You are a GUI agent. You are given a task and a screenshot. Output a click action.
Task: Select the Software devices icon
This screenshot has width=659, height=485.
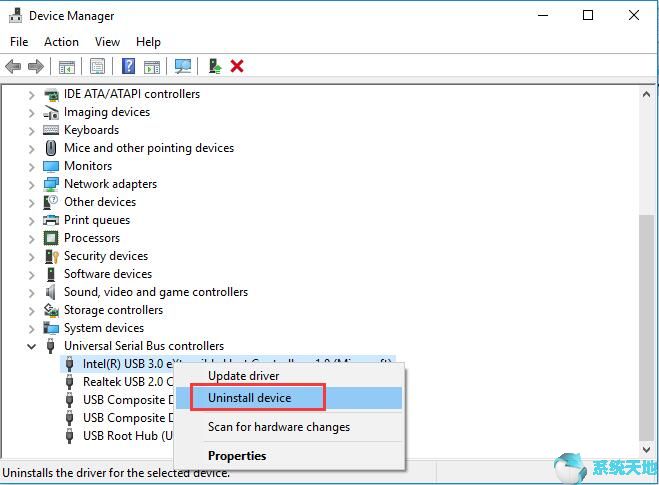(x=51, y=274)
